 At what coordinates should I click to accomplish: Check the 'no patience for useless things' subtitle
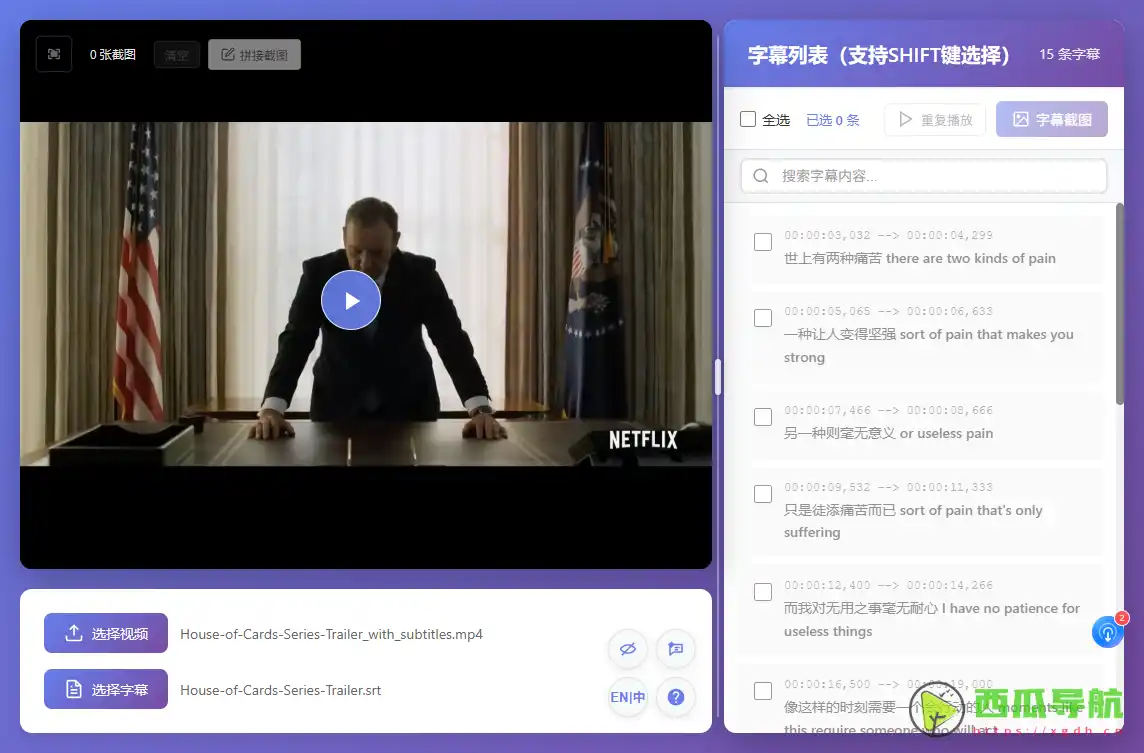pos(762,592)
